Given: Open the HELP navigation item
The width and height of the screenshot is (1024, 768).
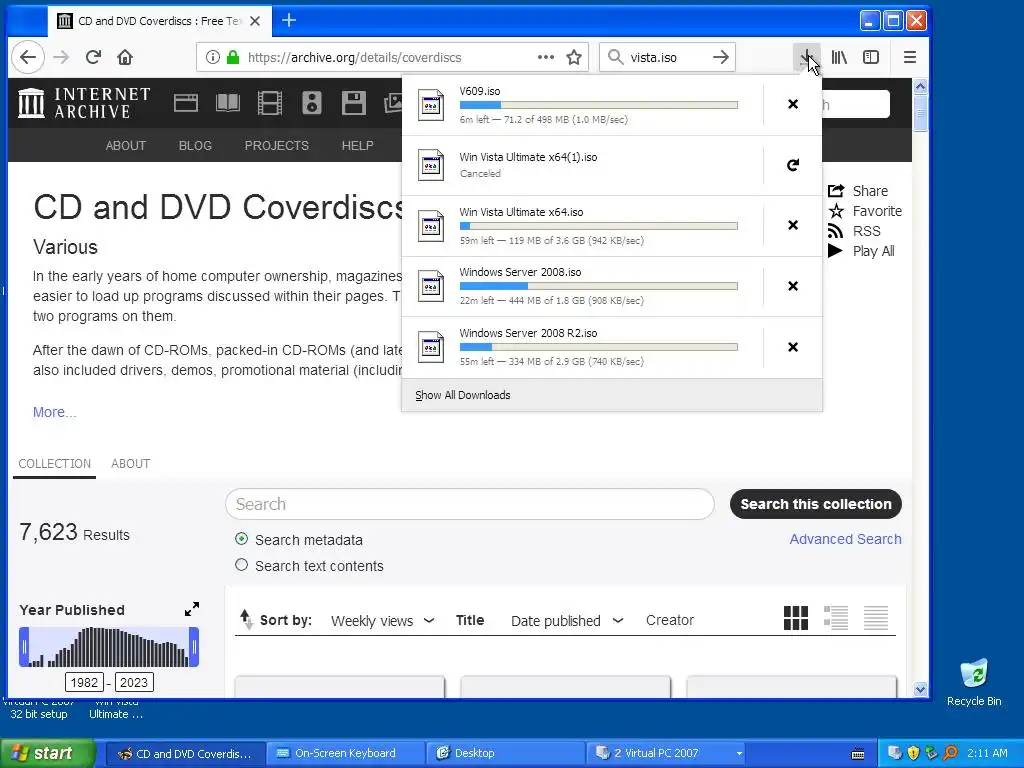Looking at the screenshot, I should pos(357,146).
